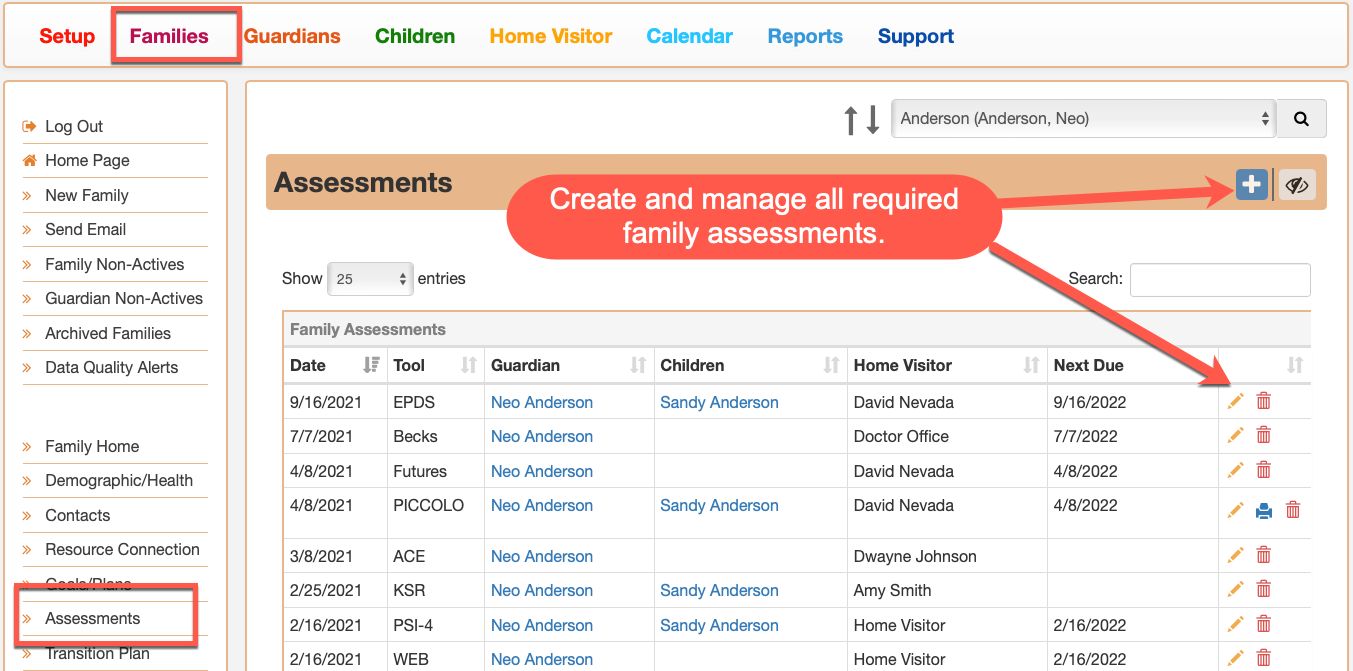This screenshot has width=1353, height=671.
Task: Edit the PSI-4 assessment with the pencil
Action: coord(1236,625)
